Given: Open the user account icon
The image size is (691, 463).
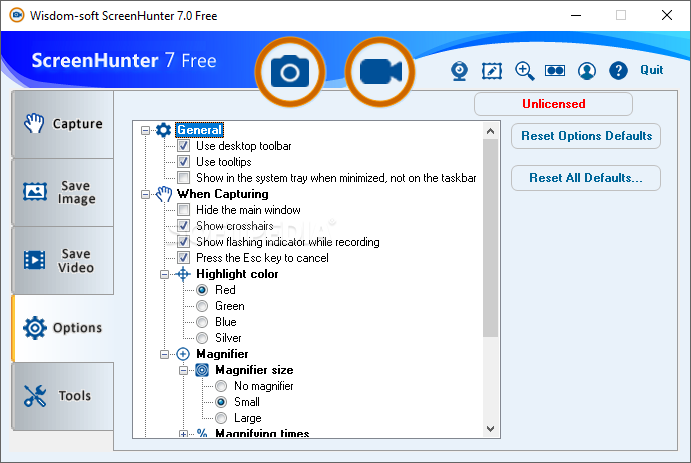Looking at the screenshot, I should (x=587, y=70).
